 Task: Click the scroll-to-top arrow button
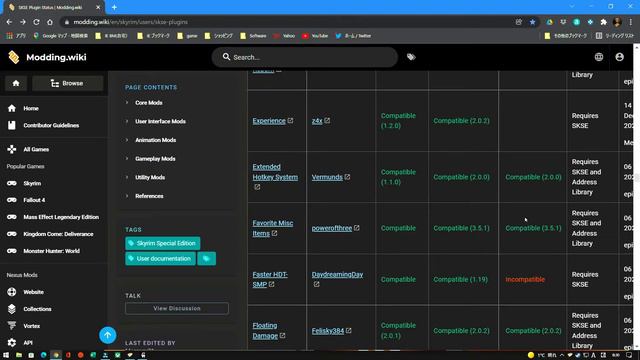(108, 335)
